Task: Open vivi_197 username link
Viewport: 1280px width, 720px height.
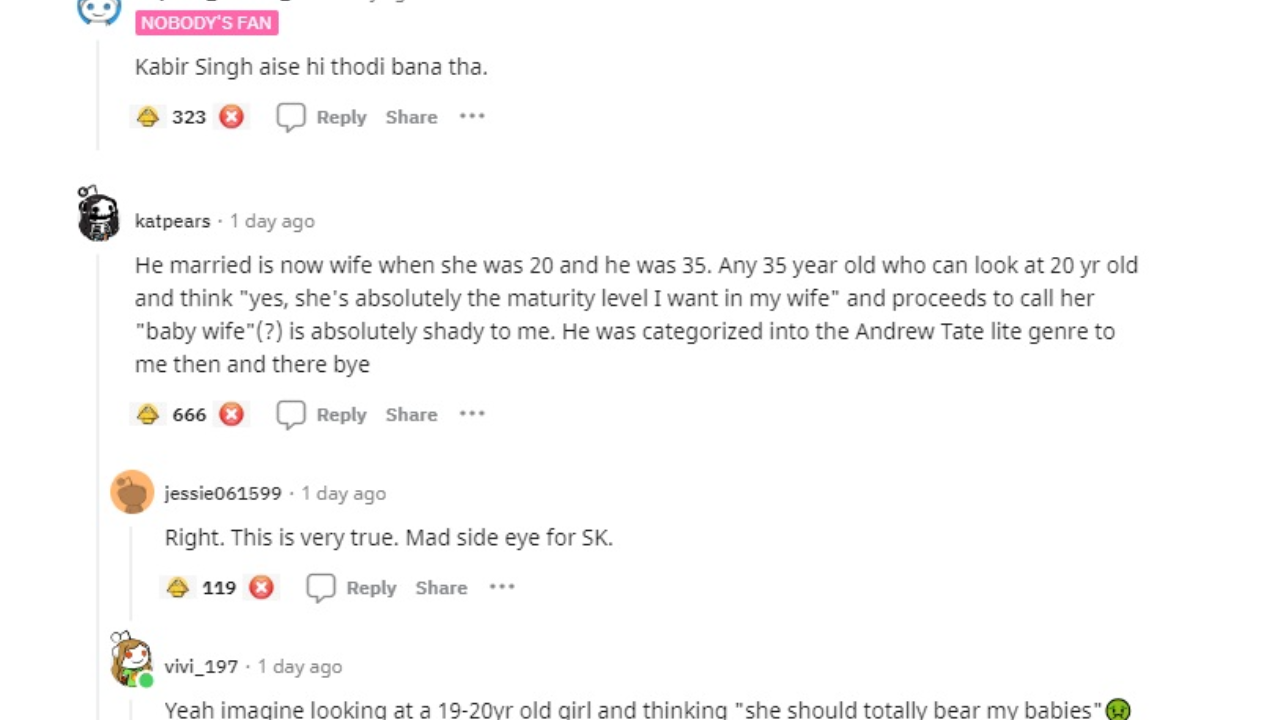Action: pos(201,666)
